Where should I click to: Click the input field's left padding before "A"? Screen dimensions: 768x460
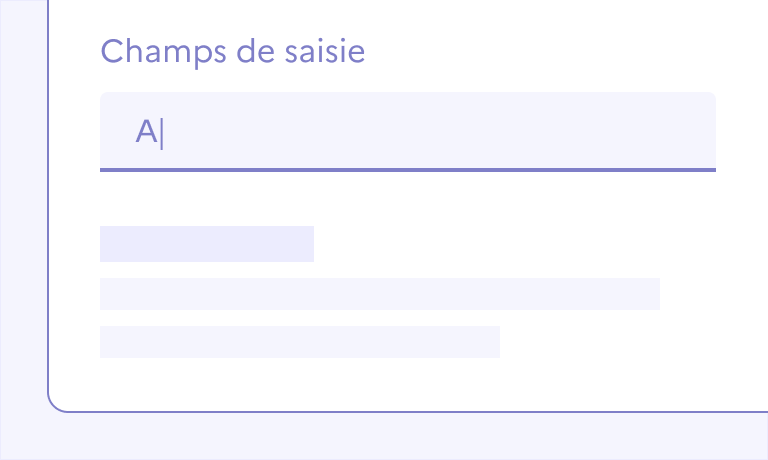(x=117, y=131)
